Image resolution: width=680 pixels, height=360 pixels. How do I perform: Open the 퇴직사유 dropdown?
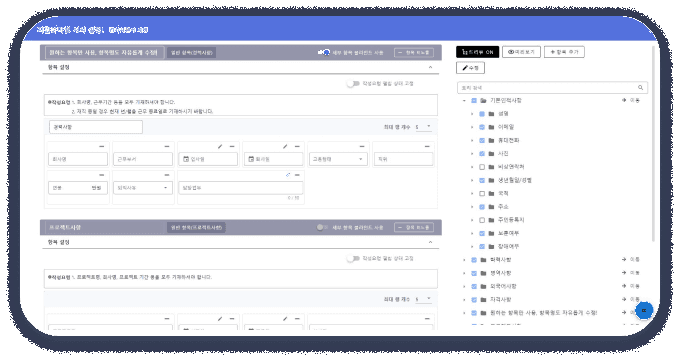click(x=143, y=188)
